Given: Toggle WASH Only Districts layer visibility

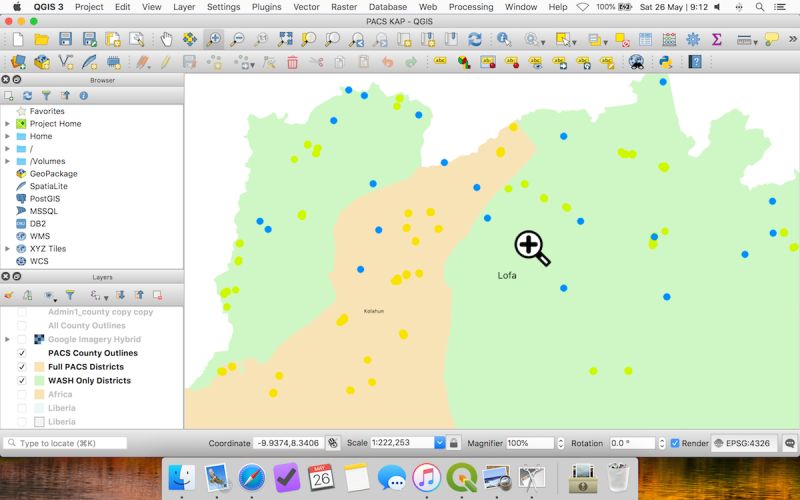Looking at the screenshot, I should pos(21,381).
